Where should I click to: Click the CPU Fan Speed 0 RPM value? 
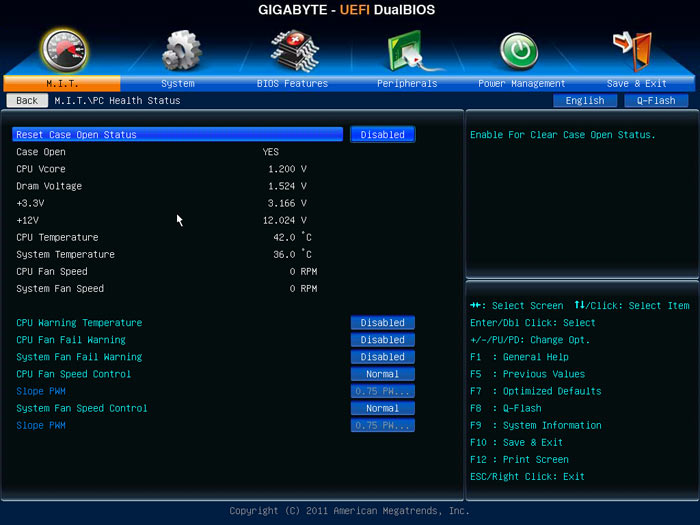[x=303, y=271]
